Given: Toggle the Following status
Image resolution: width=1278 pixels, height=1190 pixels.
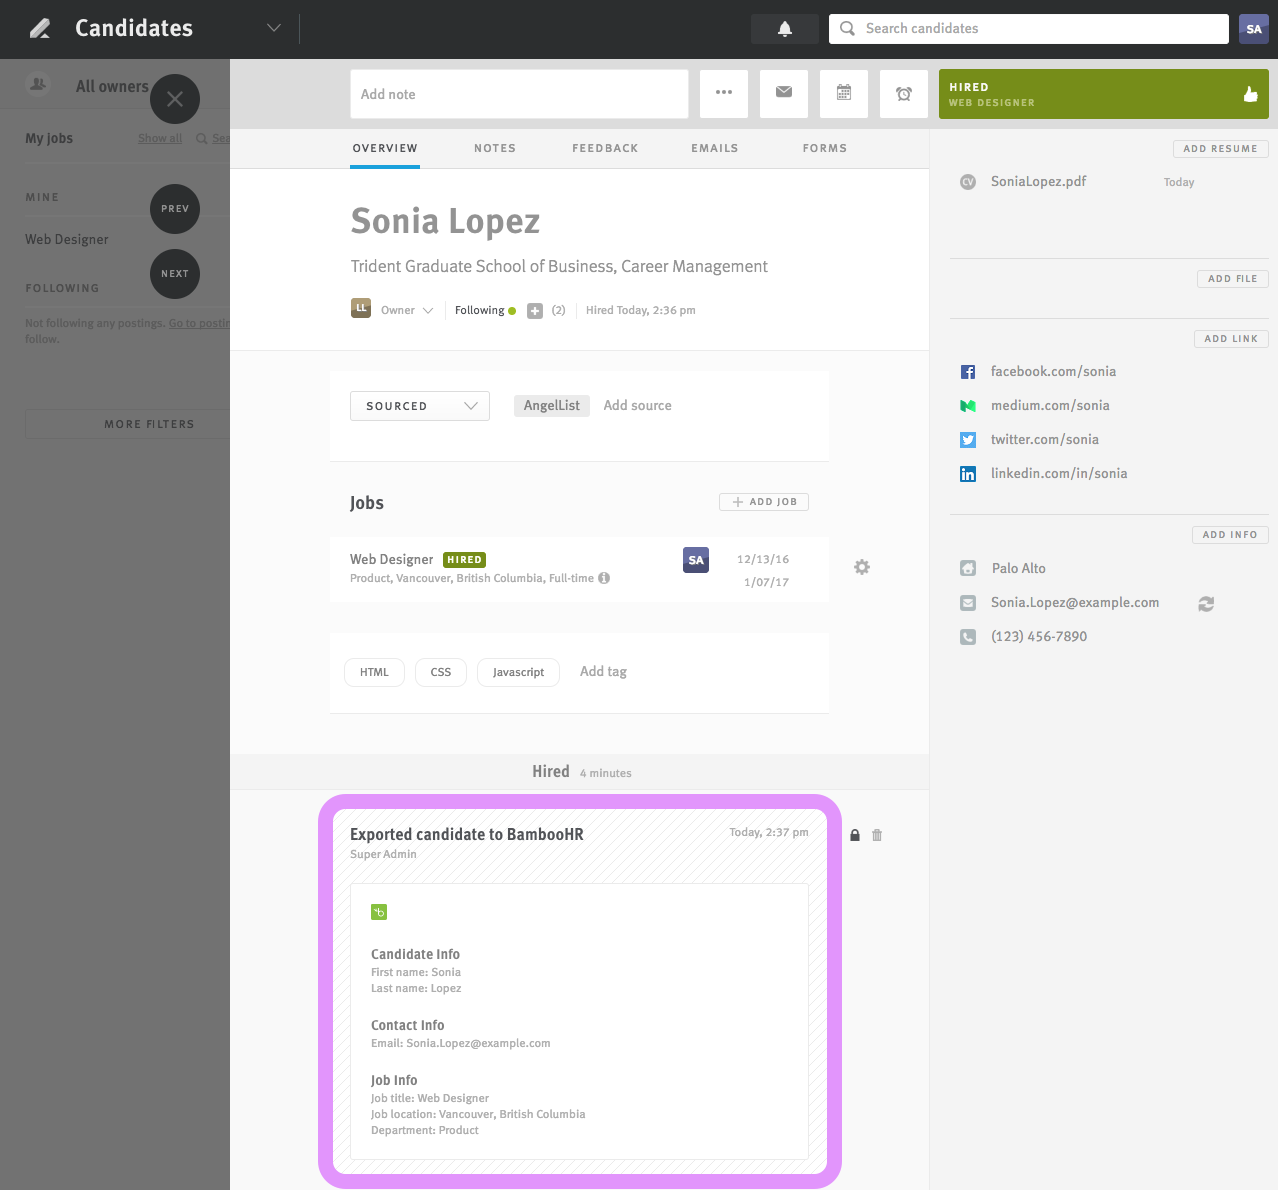Looking at the screenshot, I should pos(485,311).
